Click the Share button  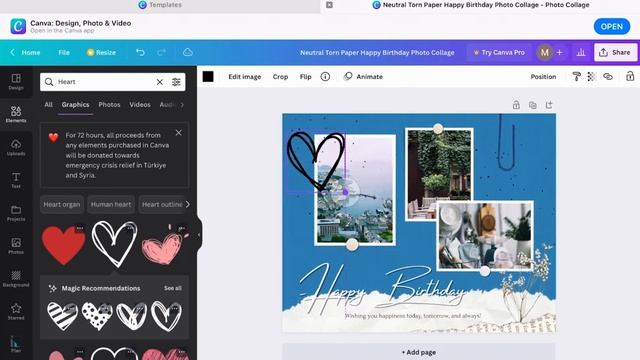(615, 52)
